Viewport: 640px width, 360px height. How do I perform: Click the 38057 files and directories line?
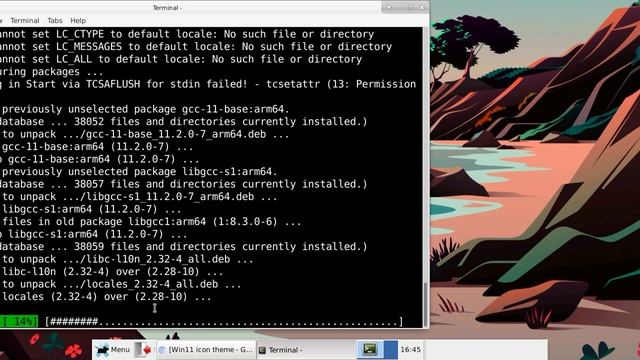point(184,184)
